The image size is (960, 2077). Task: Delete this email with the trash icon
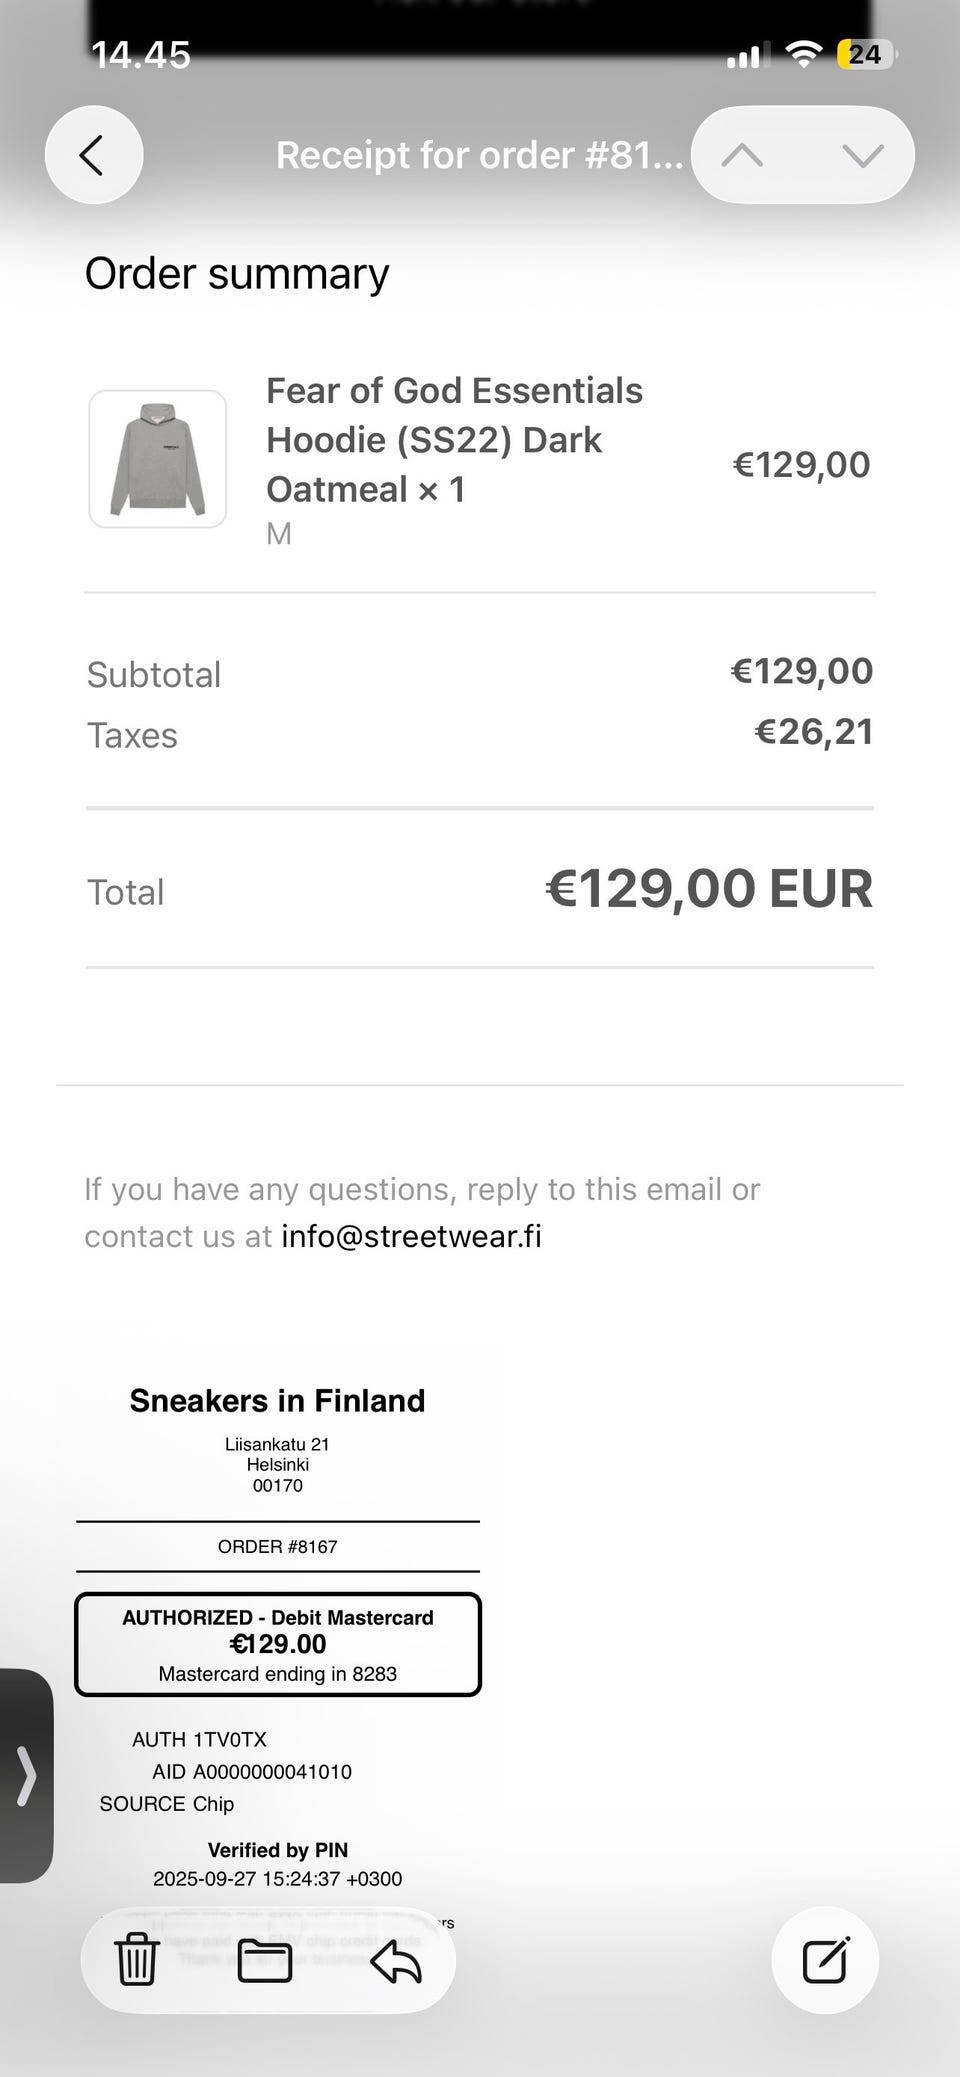pyautogui.click(x=137, y=1959)
